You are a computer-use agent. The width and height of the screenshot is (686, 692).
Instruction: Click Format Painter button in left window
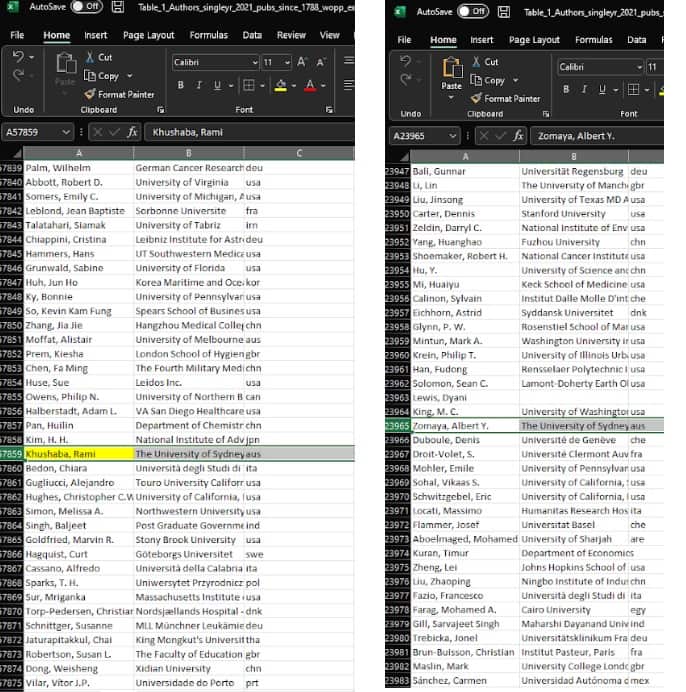pyautogui.click(x=118, y=94)
